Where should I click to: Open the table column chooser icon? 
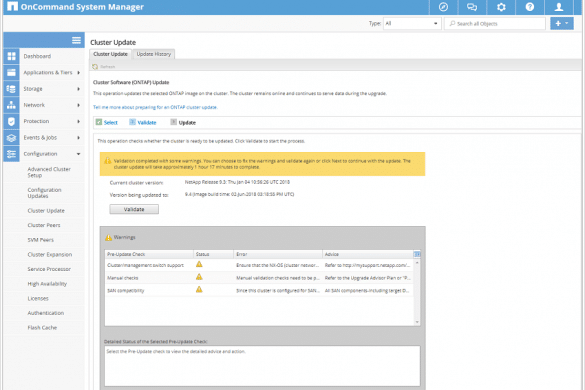(417, 254)
